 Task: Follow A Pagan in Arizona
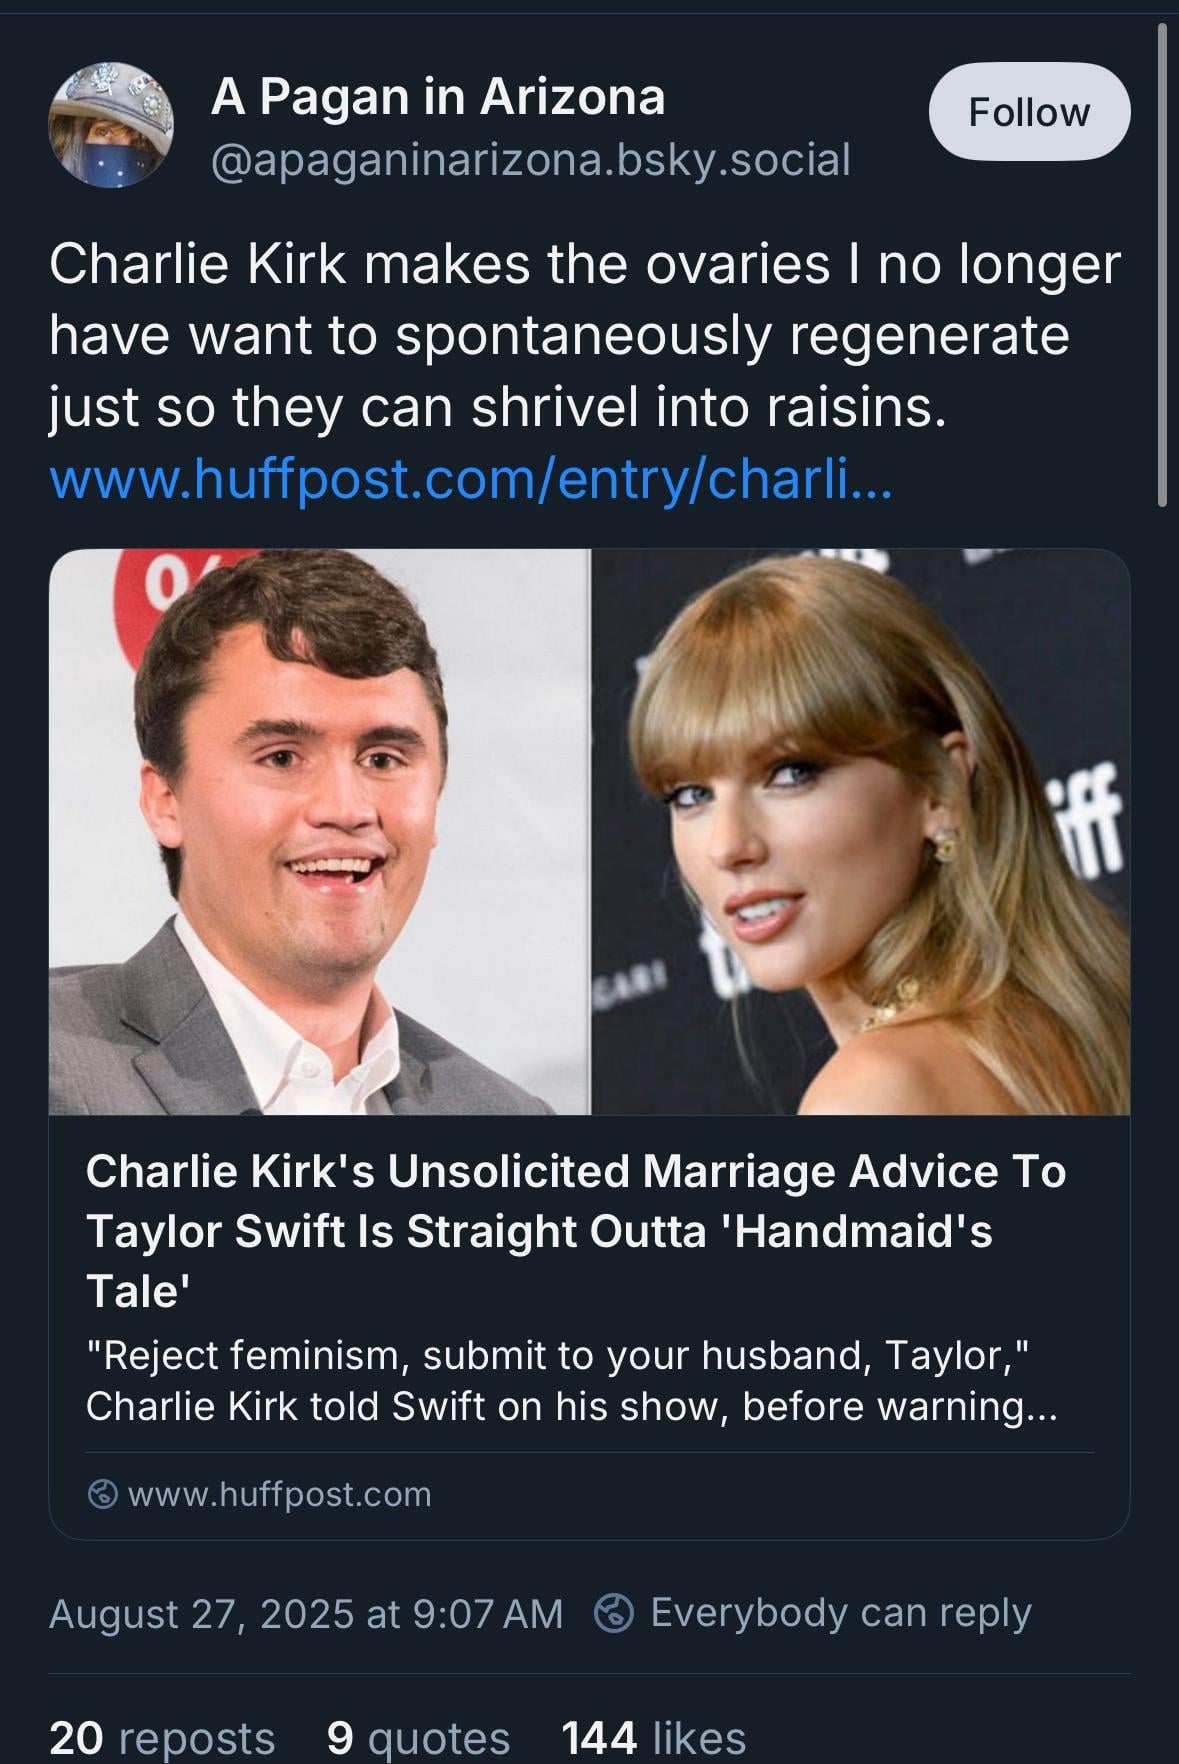[x=1029, y=112]
